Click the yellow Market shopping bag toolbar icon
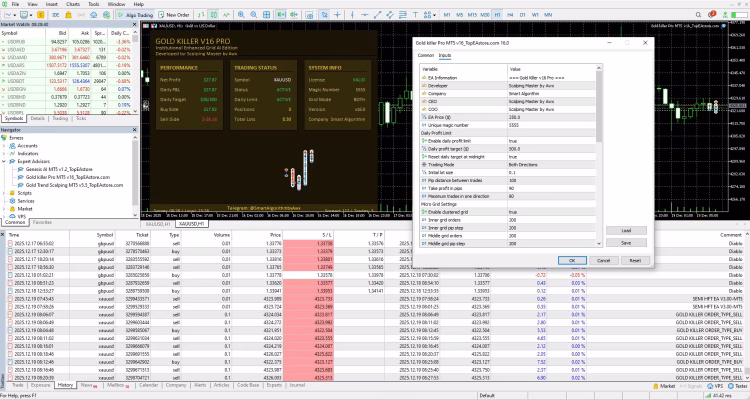The width and height of the screenshot is (750, 400). [68, 15]
